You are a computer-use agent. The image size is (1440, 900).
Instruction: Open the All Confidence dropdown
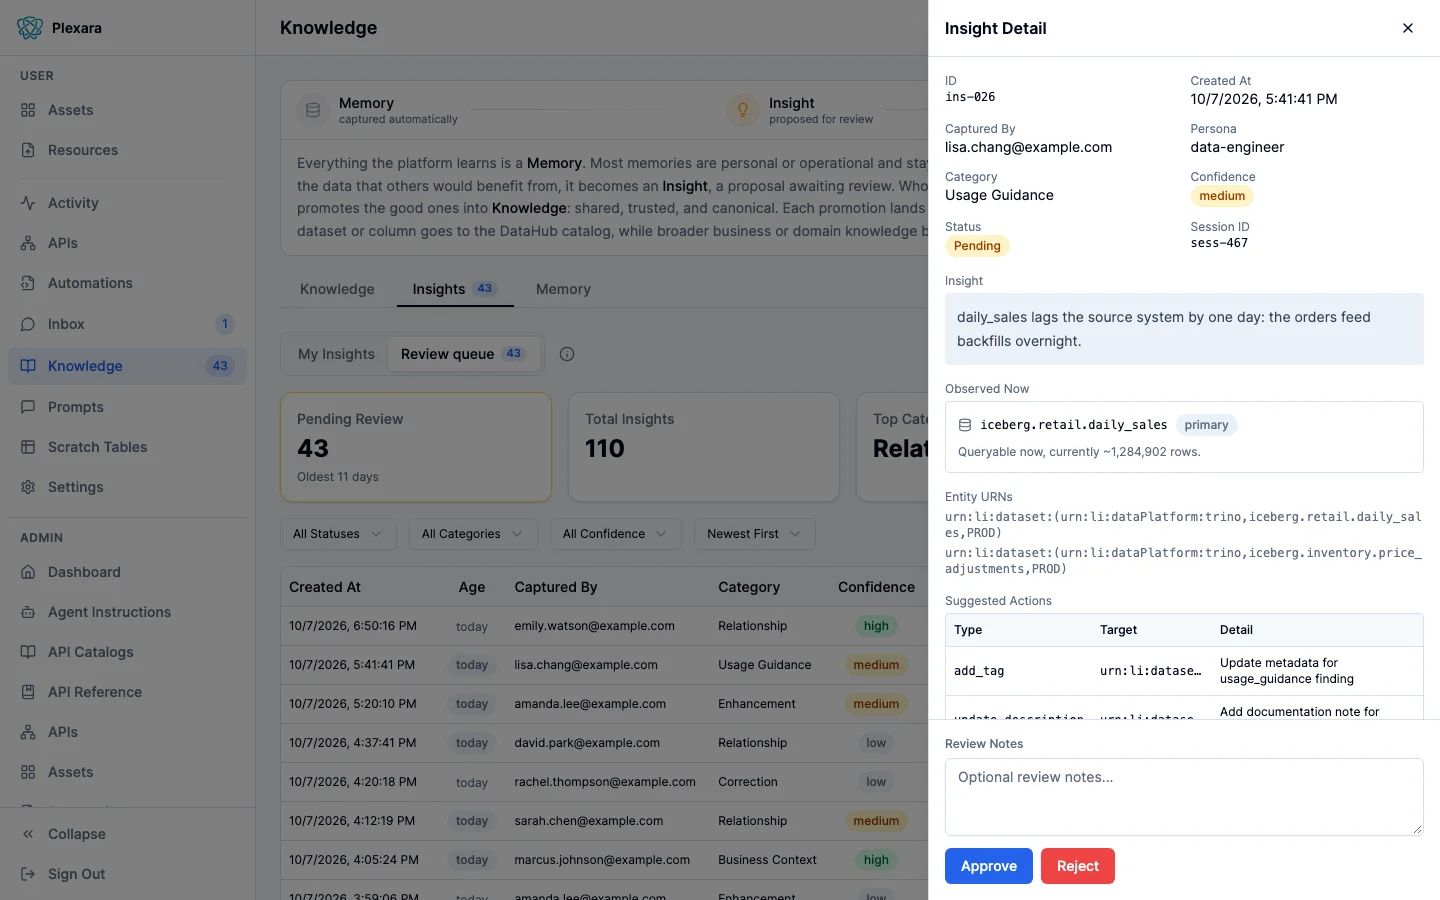pyautogui.click(x=616, y=534)
